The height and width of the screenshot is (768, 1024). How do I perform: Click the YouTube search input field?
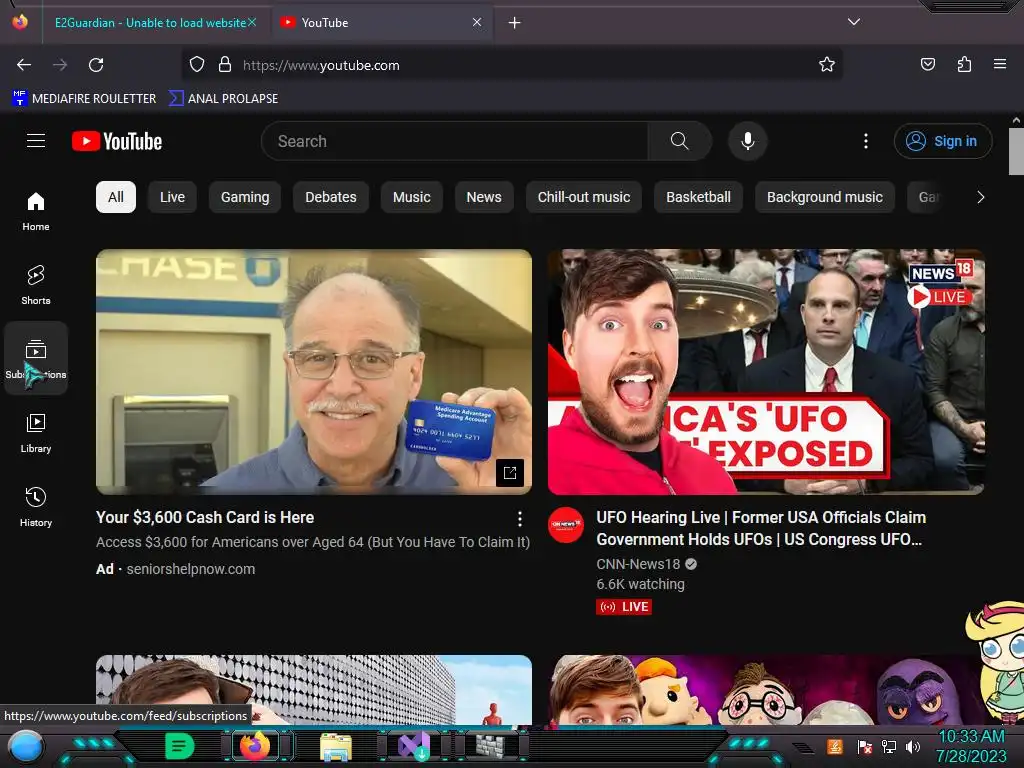pyautogui.click(x=455, y=141)
